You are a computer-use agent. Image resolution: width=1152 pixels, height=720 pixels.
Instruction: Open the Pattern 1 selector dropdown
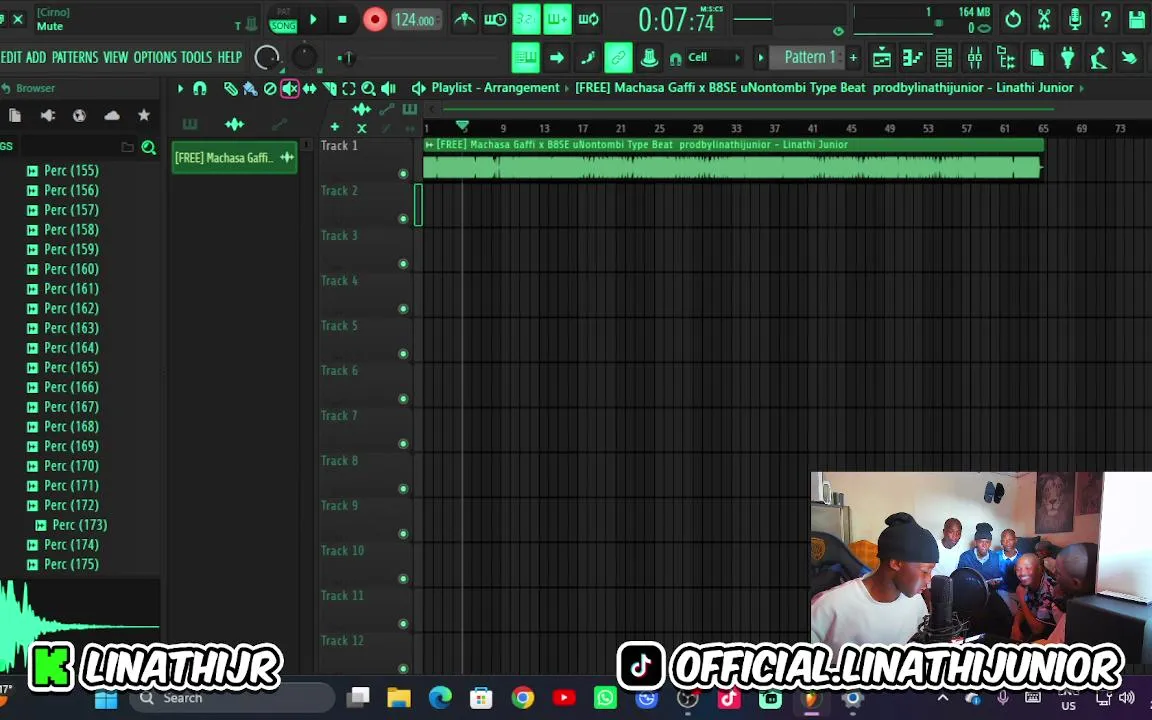pos(807,57)
